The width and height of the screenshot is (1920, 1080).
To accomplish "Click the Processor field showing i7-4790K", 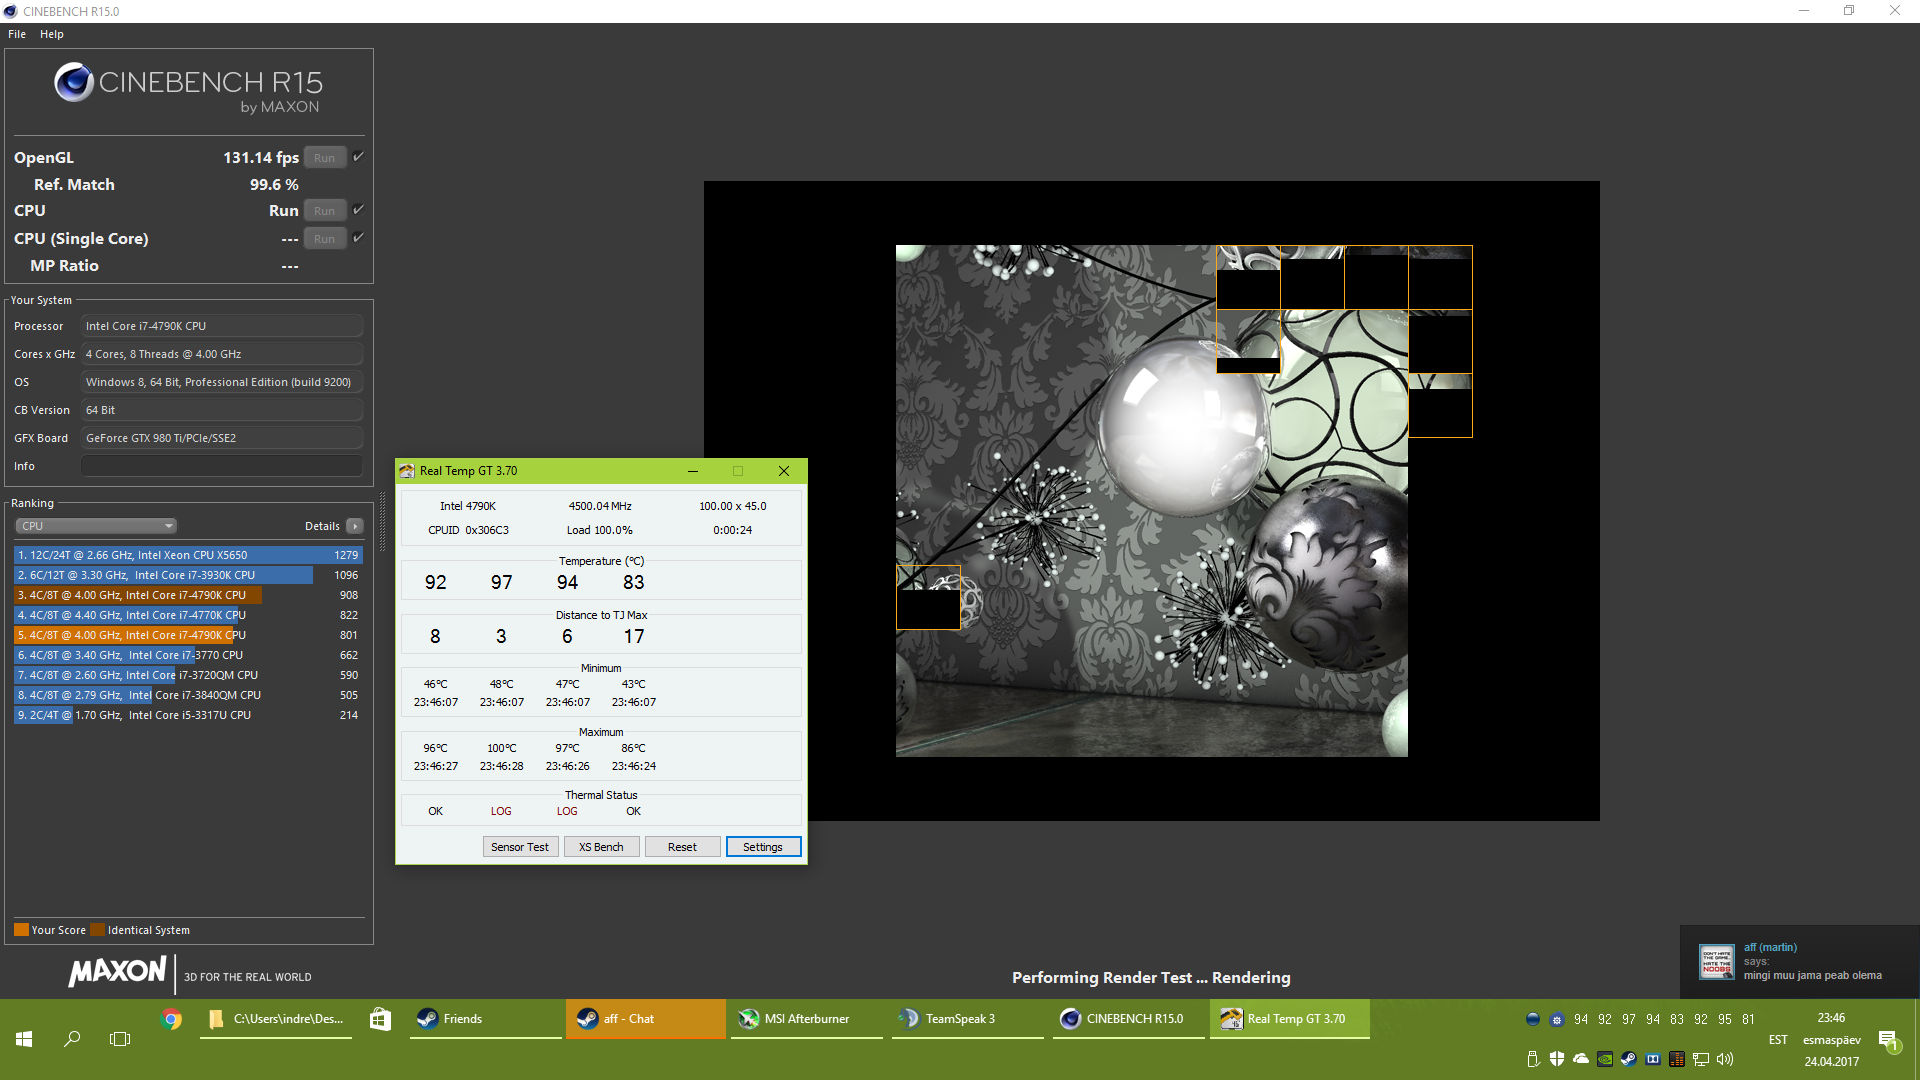I will 222,326.
